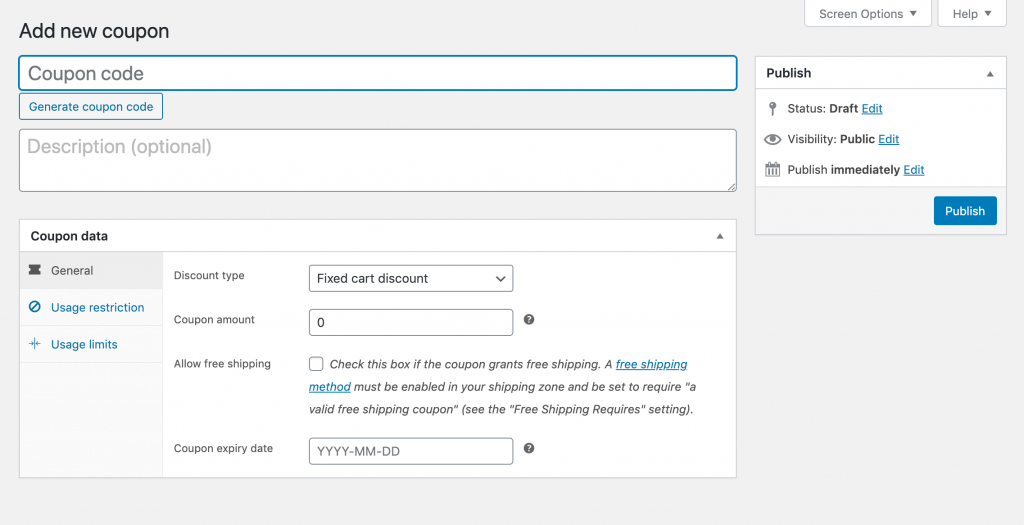This screenshot has width=1024, height=525.
Task: Open the Discount type dropdown
Action: point(411,278)
